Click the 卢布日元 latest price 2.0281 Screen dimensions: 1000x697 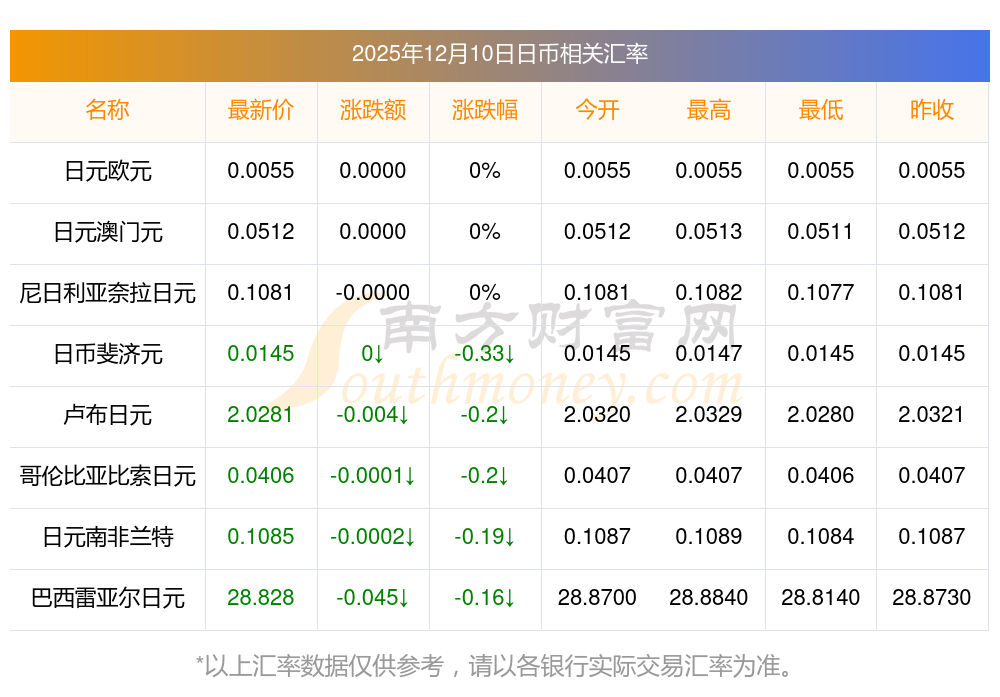[261, 415]
